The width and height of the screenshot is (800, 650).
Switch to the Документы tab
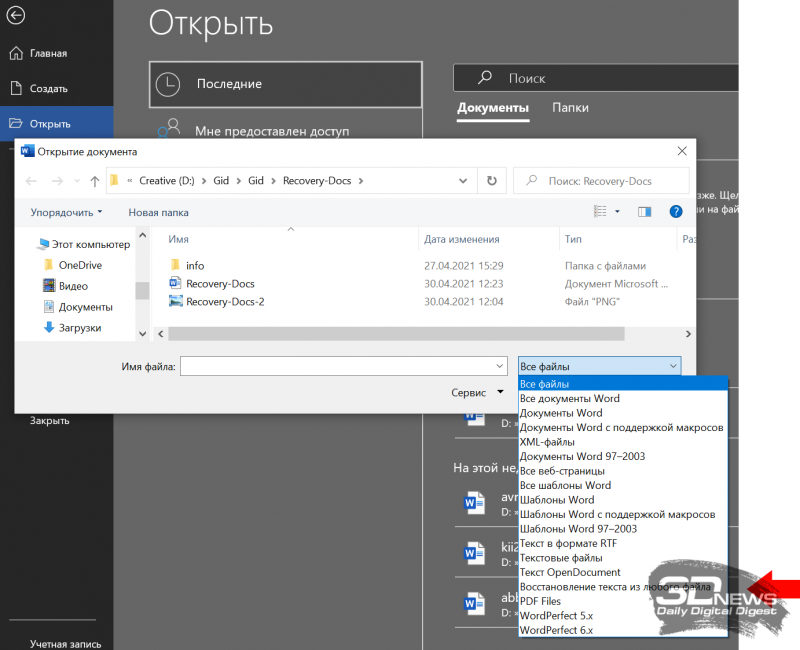point(493,108)
